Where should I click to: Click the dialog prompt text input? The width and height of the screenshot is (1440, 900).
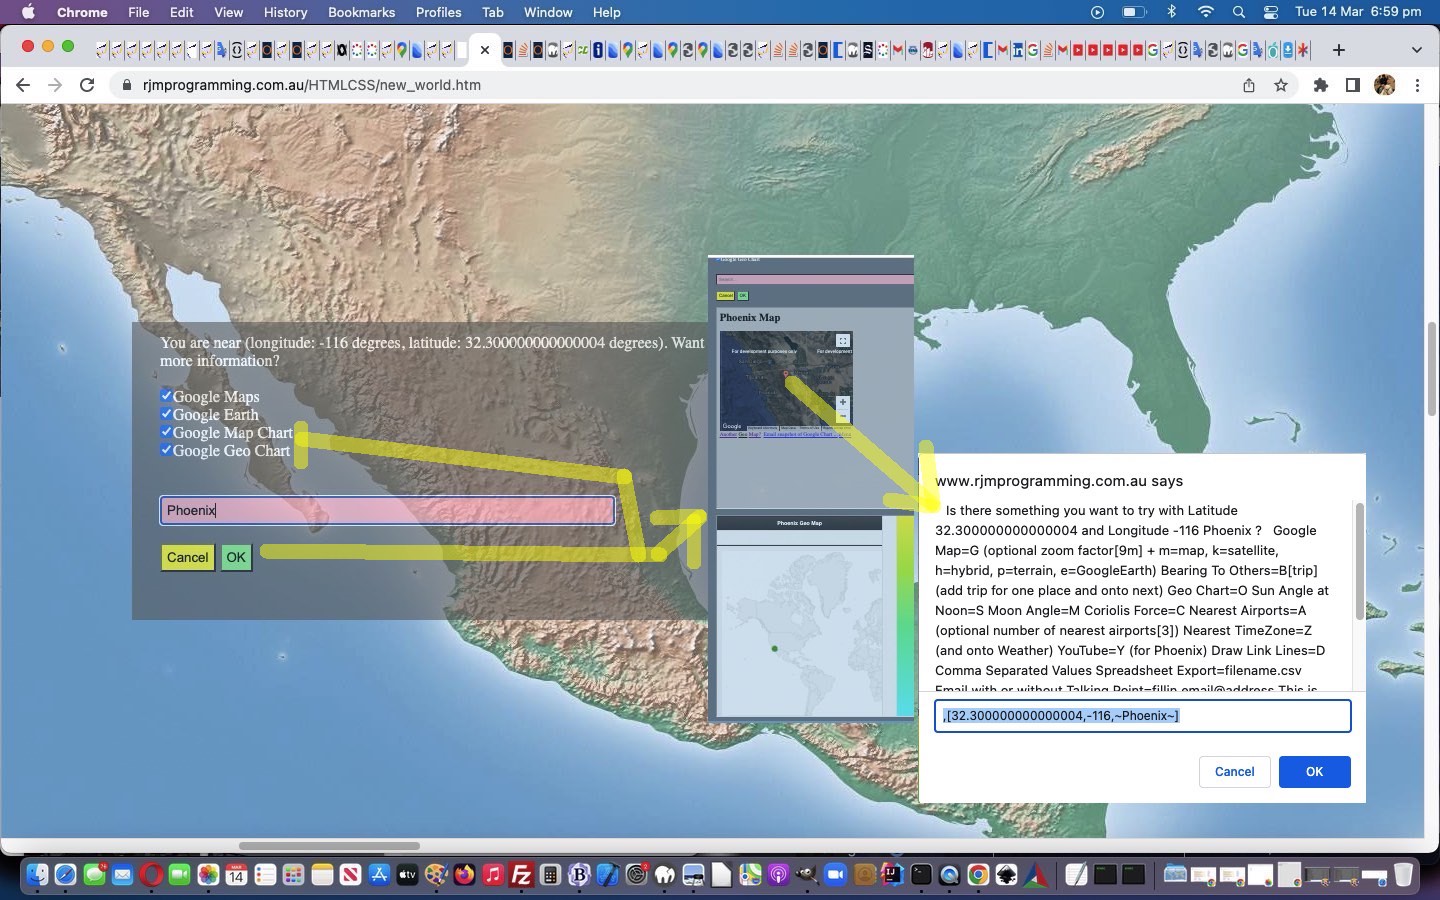click(1142, 716)
